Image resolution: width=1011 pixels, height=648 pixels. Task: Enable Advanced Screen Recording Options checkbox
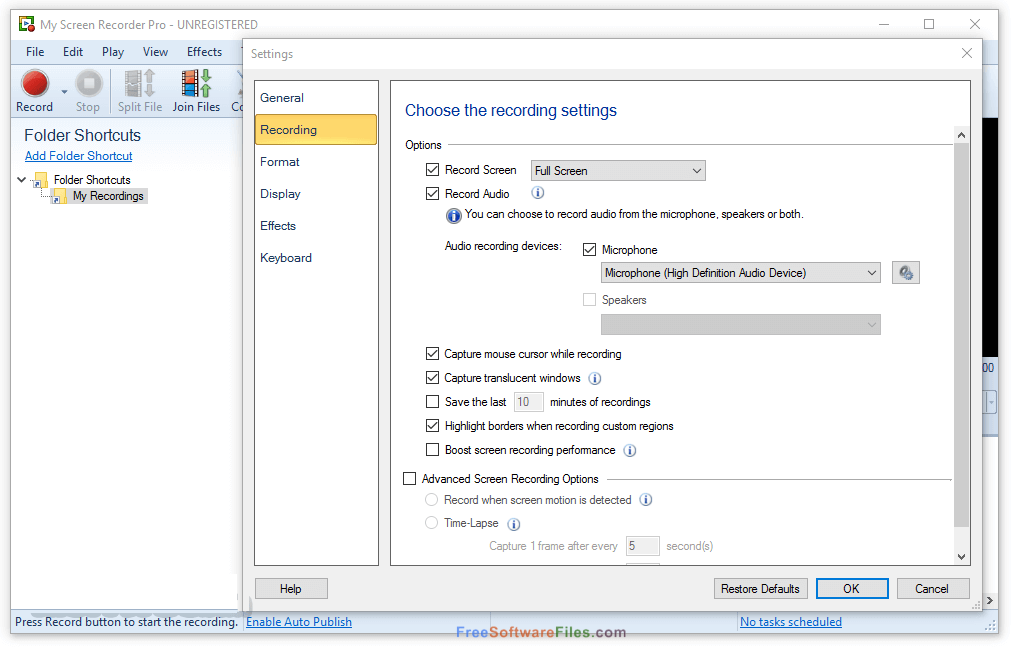coord(409,478)
